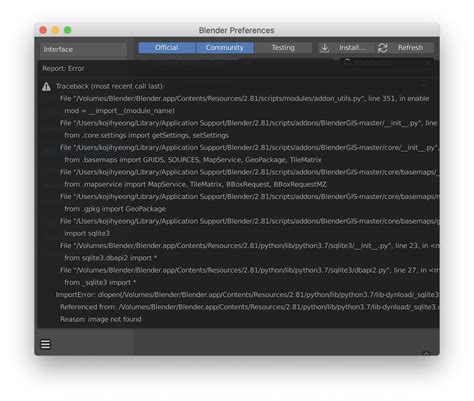Click the 'ImportError: dlopen' line
The width and height of the screenshot is (474, 401).
[247, 295]
